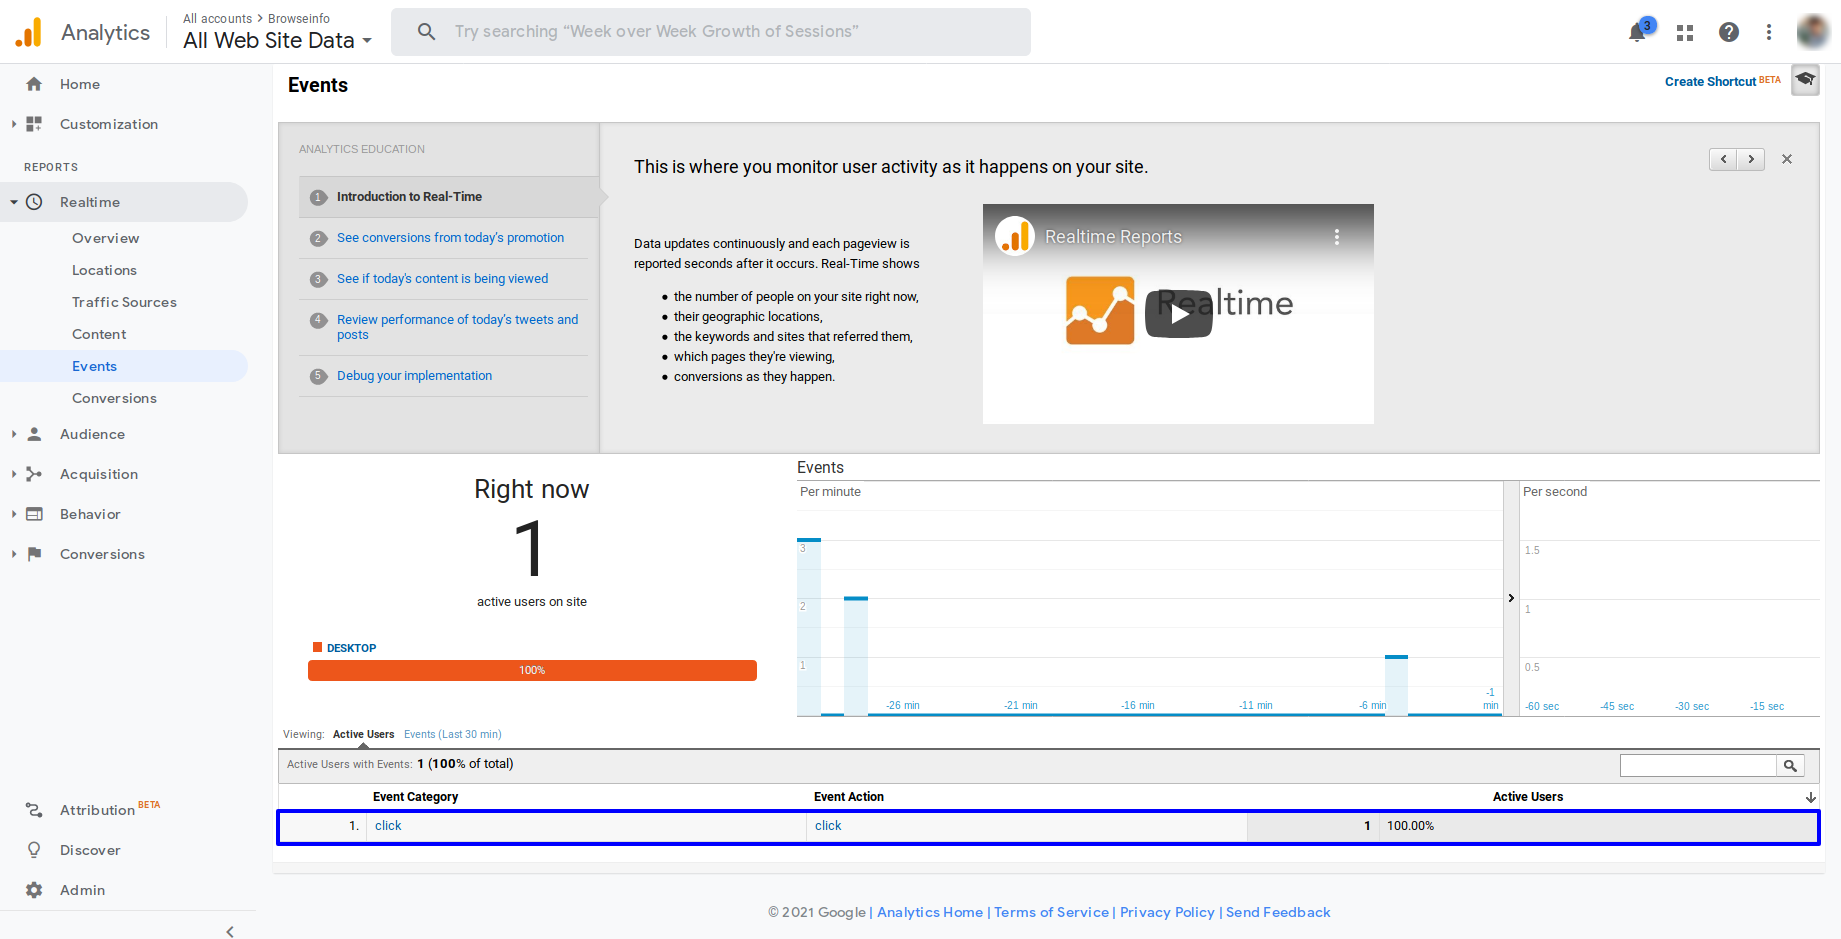Image resolution: width=1841 pixels, height=939 pixels.
Task: Open Realtime Content report
Action: [99, 334]
